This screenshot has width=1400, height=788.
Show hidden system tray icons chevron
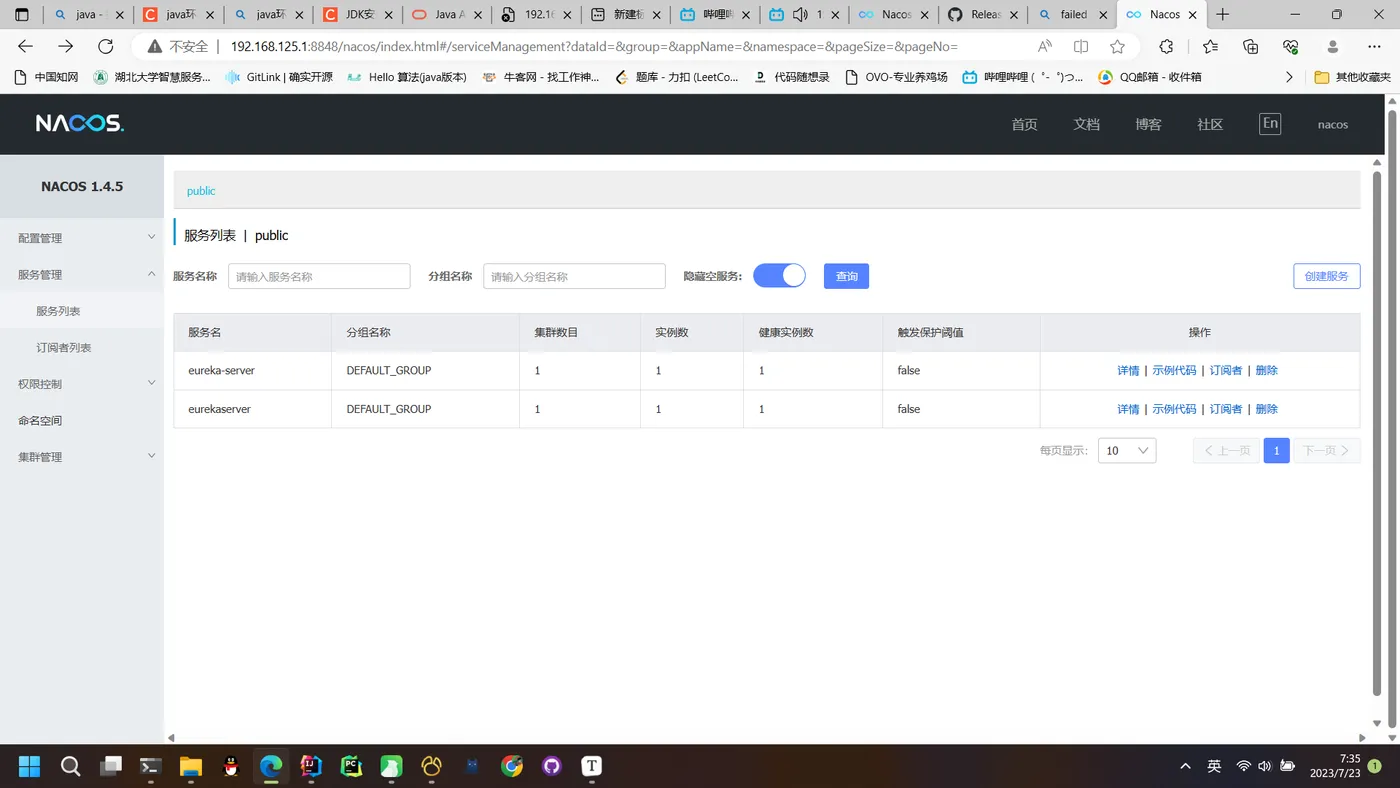click(1186, 766)
